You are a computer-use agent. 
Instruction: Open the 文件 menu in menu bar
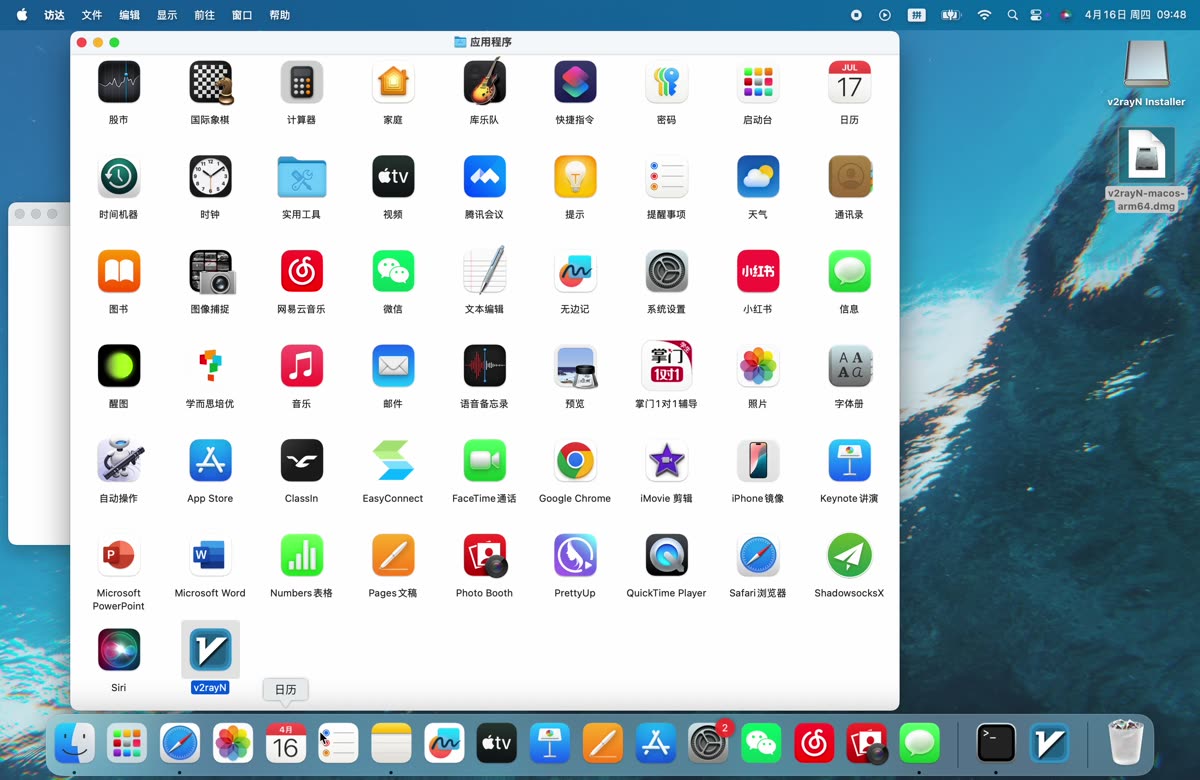(92, 15)
